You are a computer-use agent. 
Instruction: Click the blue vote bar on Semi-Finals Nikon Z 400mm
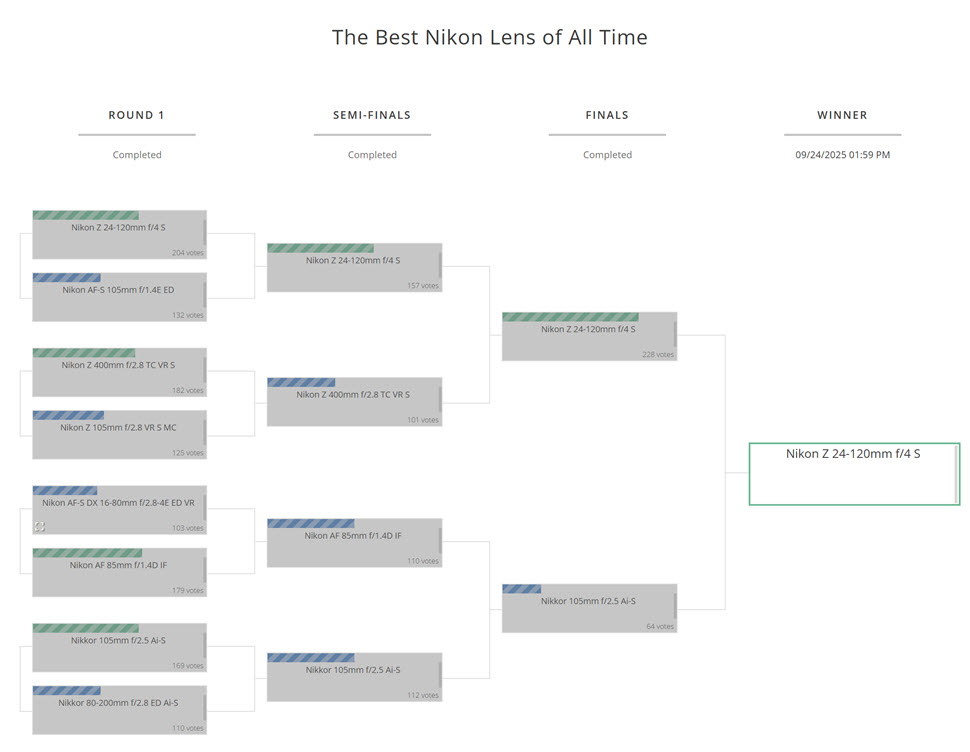click(301, 382)
